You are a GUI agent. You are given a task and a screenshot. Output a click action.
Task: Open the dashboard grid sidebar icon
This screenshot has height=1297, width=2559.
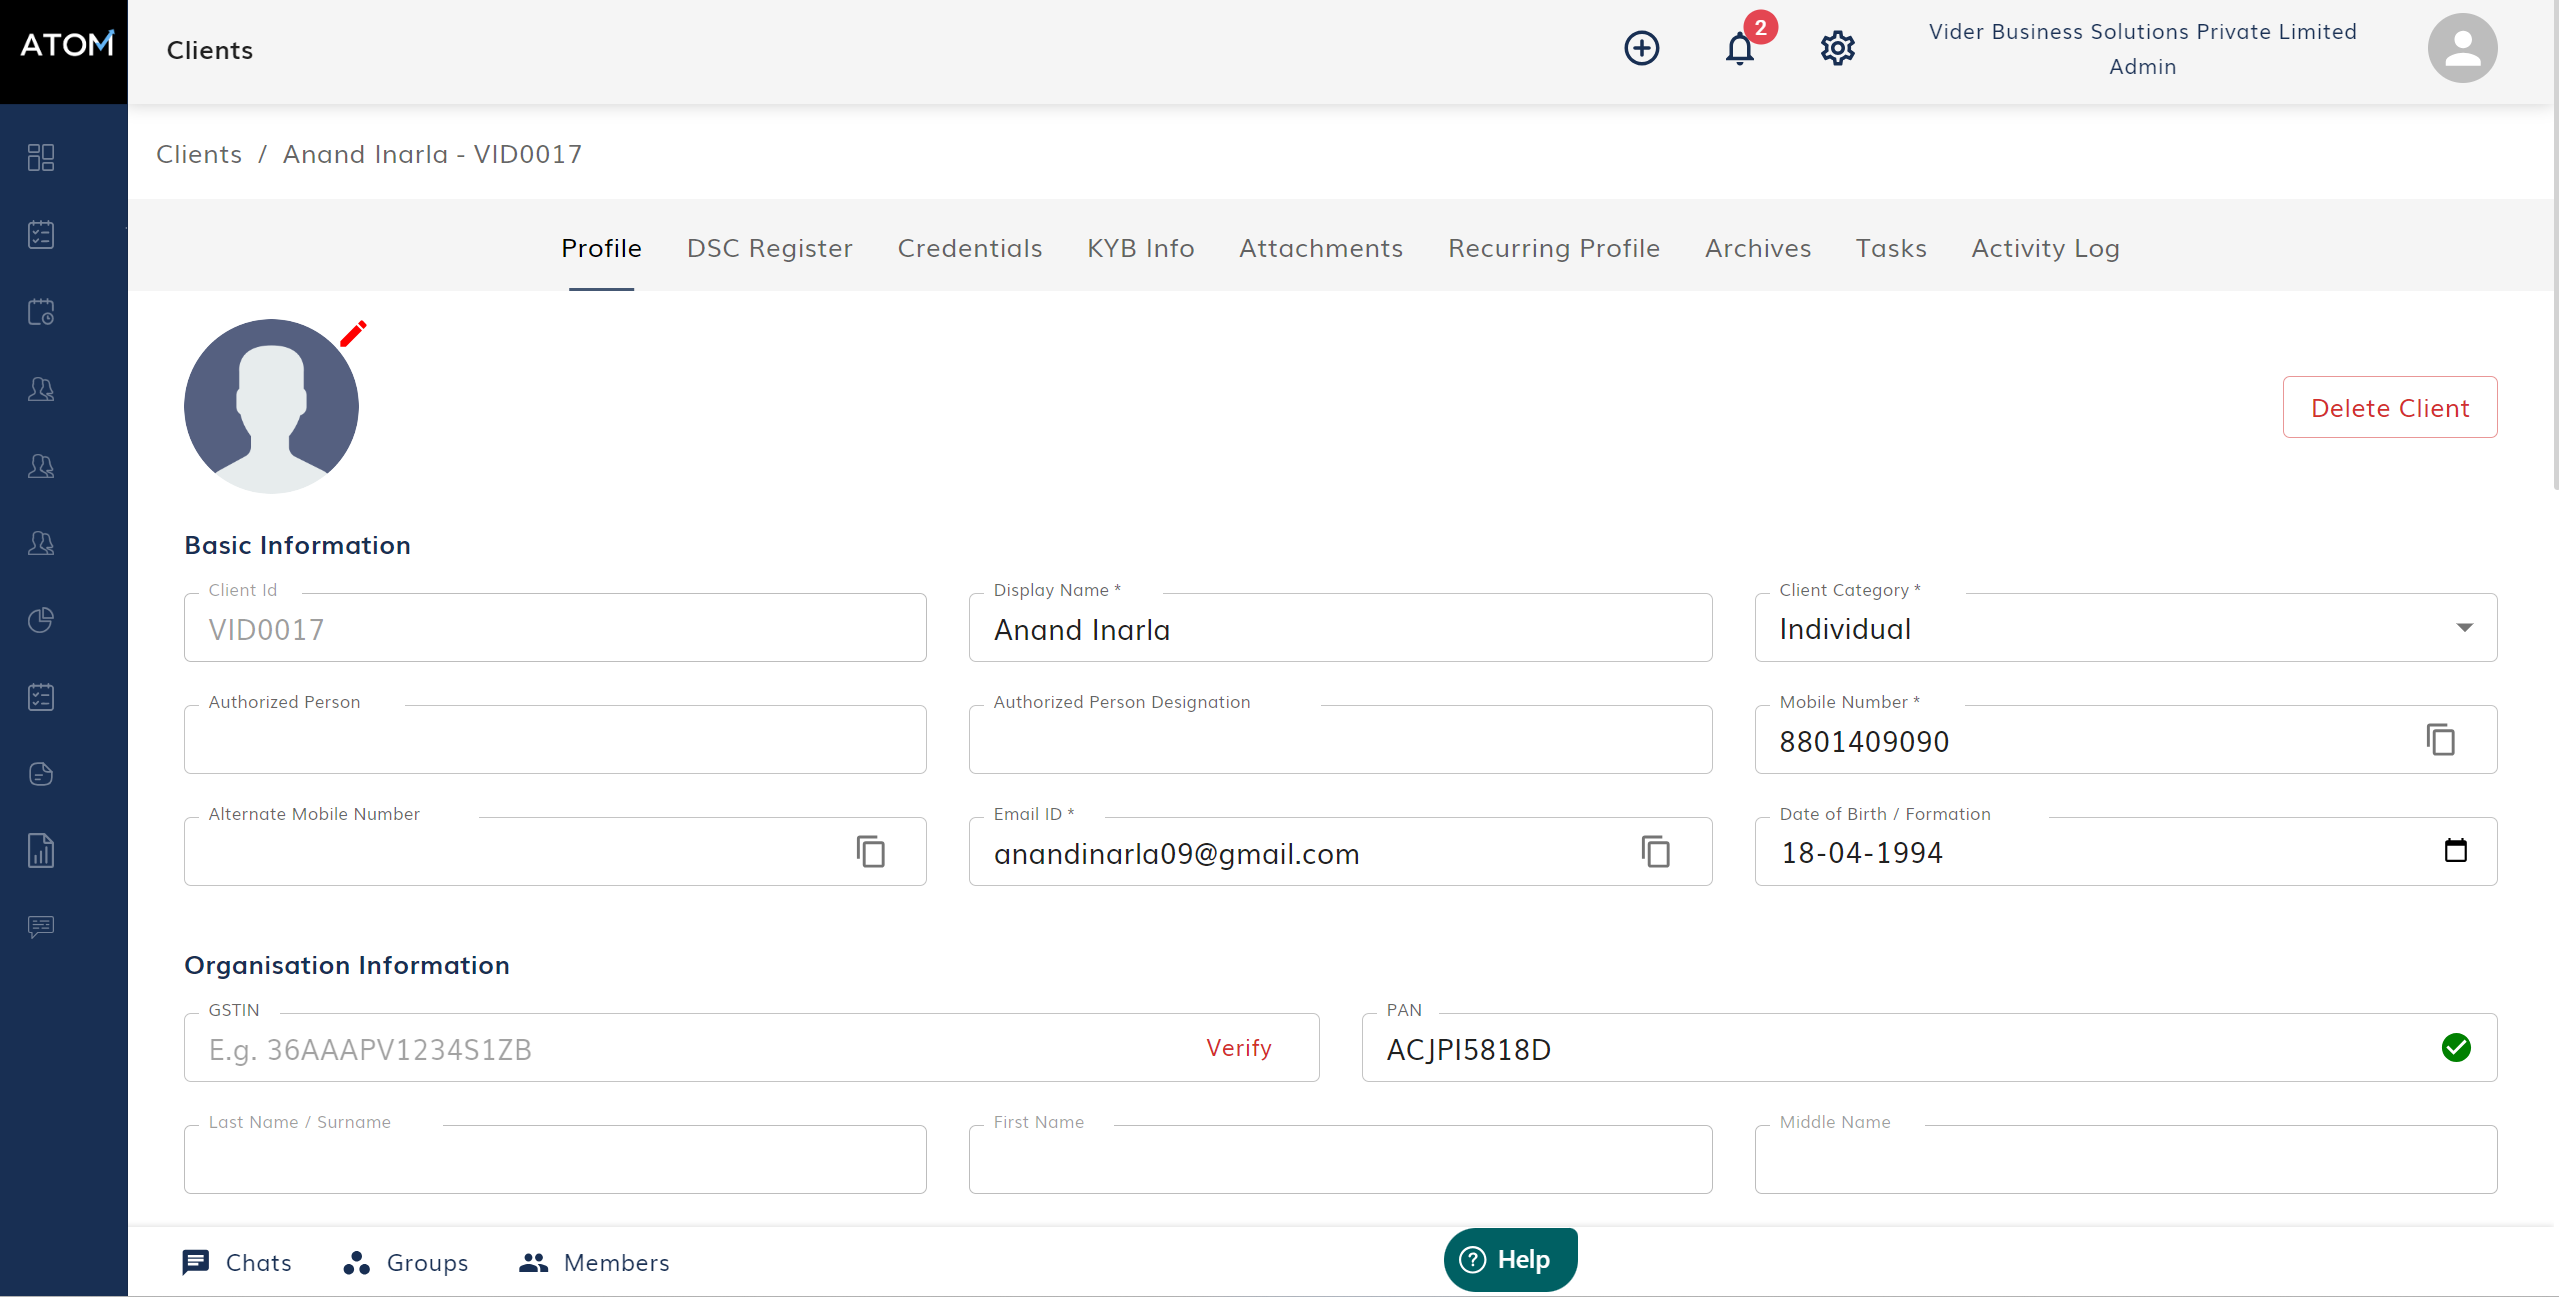click(x=41, y=157)
